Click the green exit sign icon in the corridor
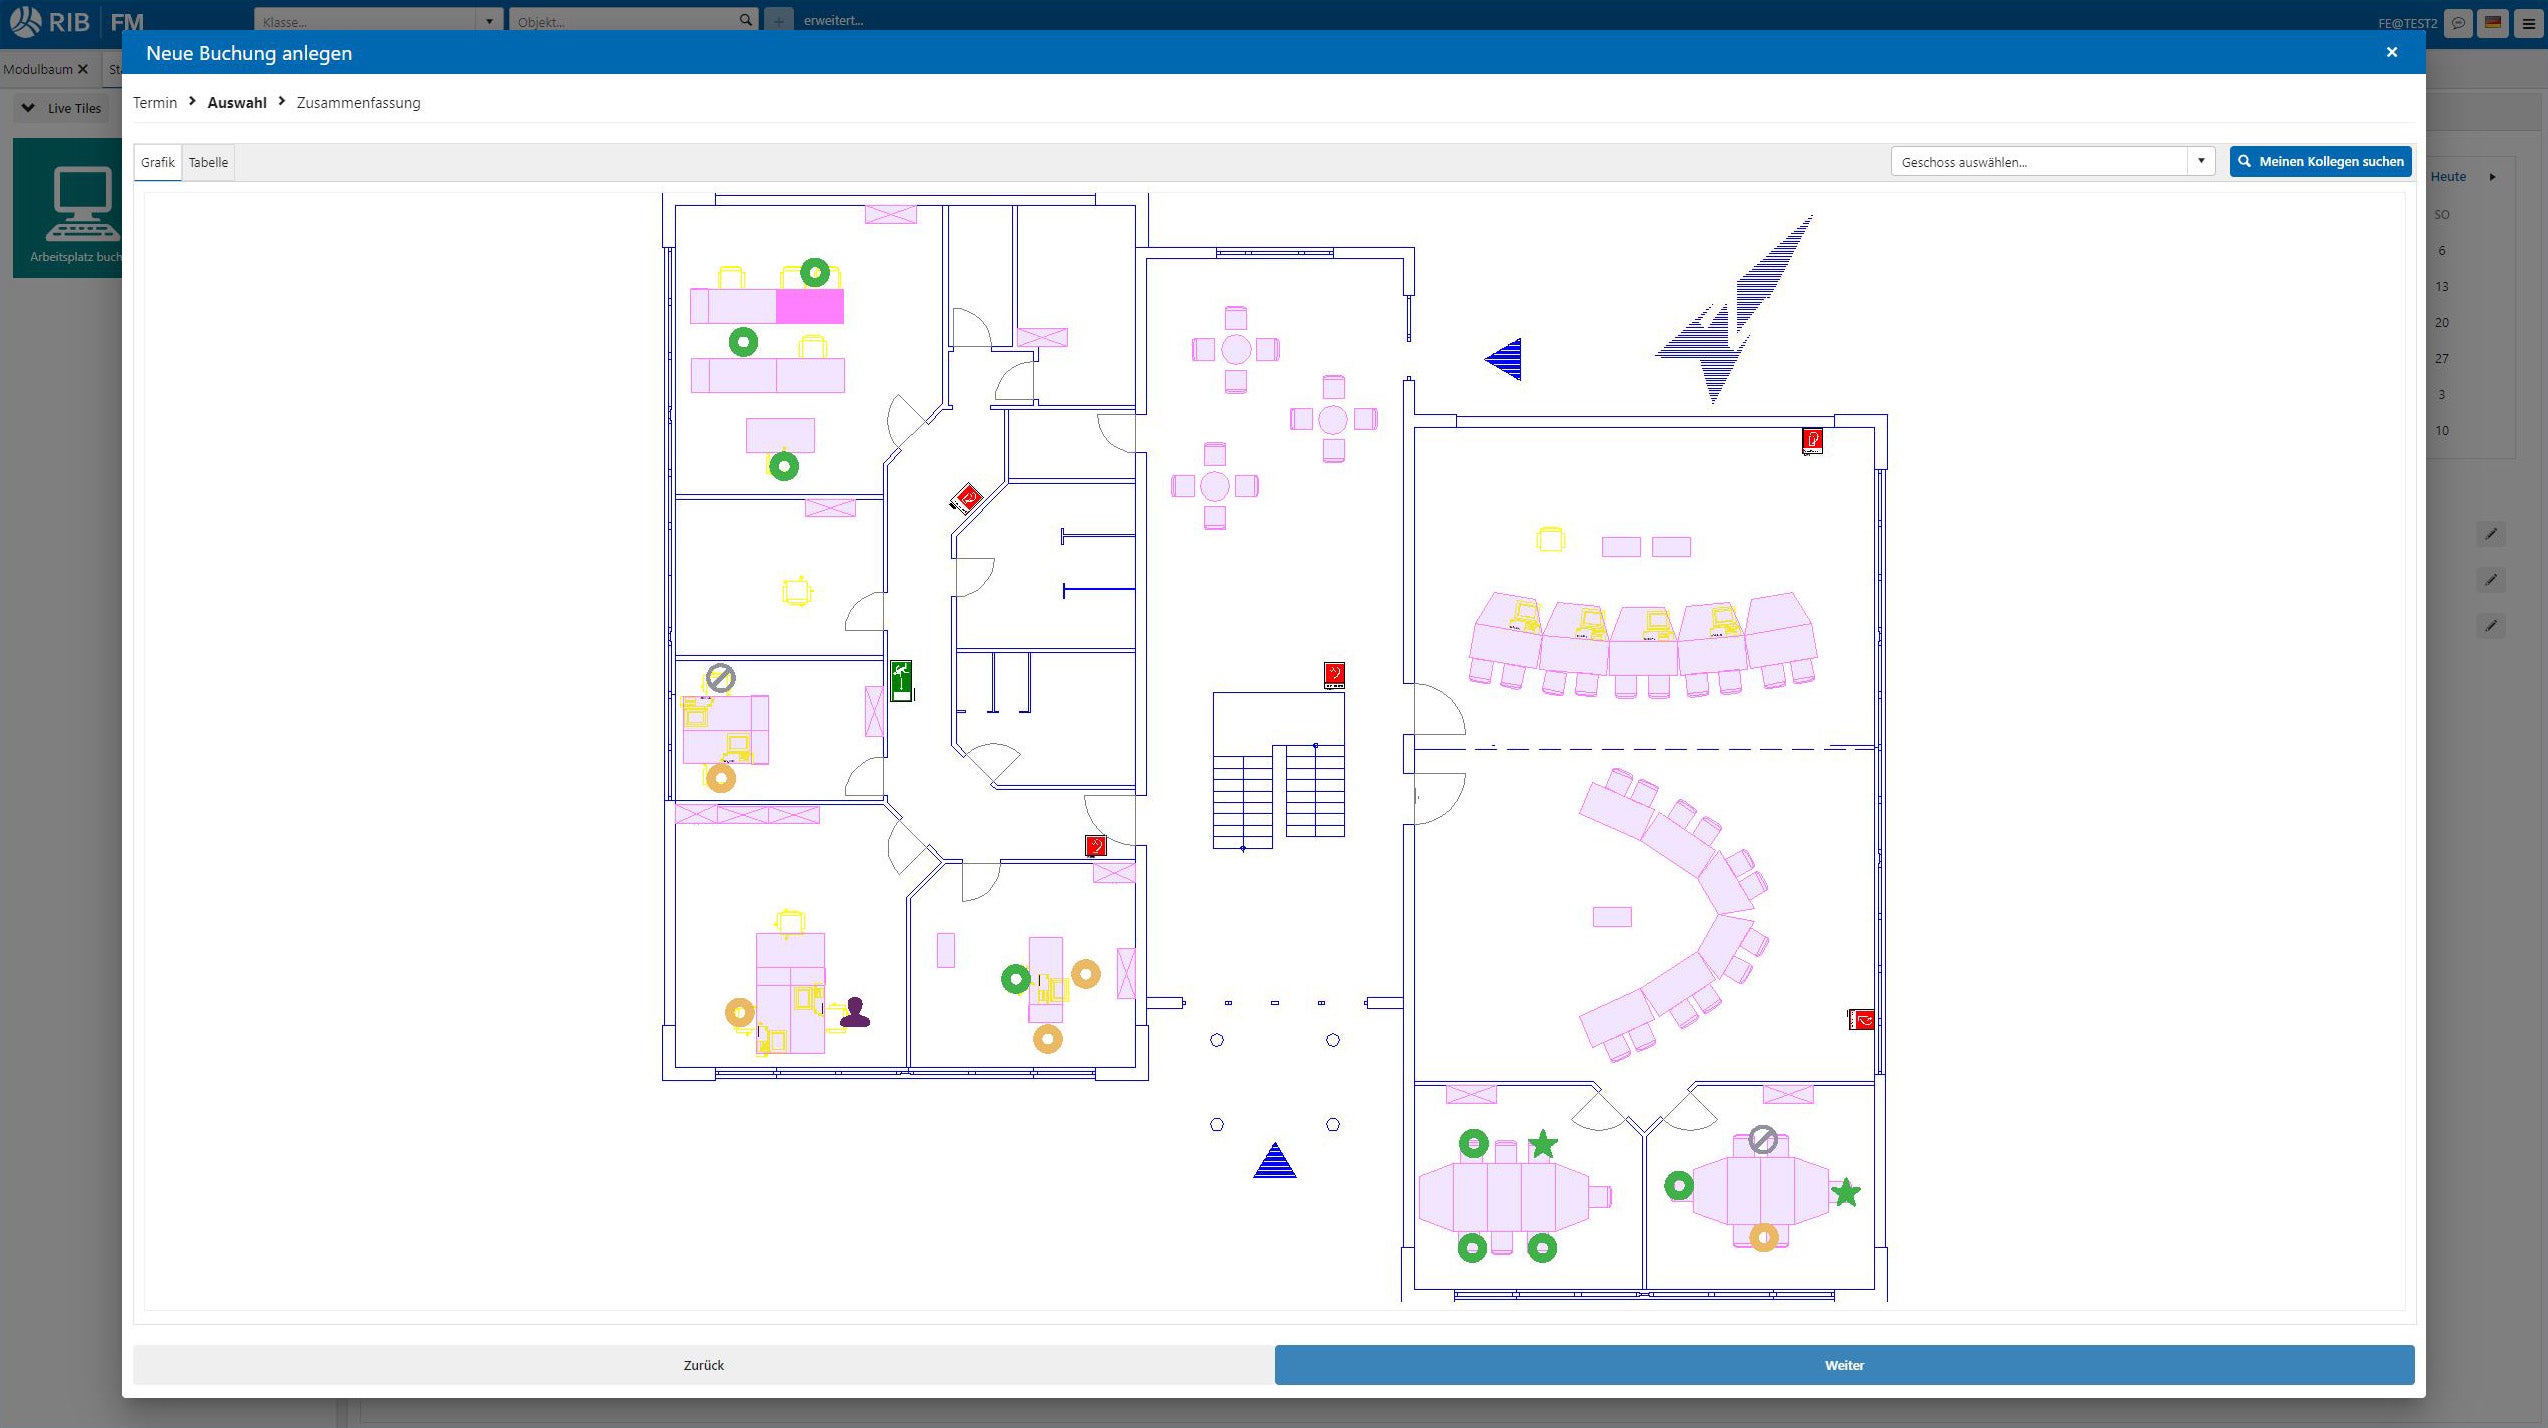 coord(901,679)
